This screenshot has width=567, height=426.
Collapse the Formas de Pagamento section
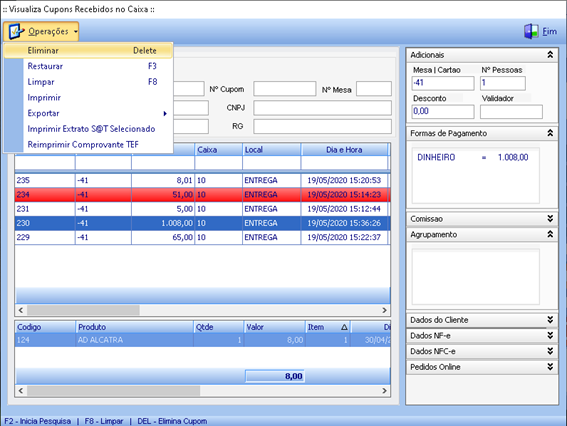[550, 133]
